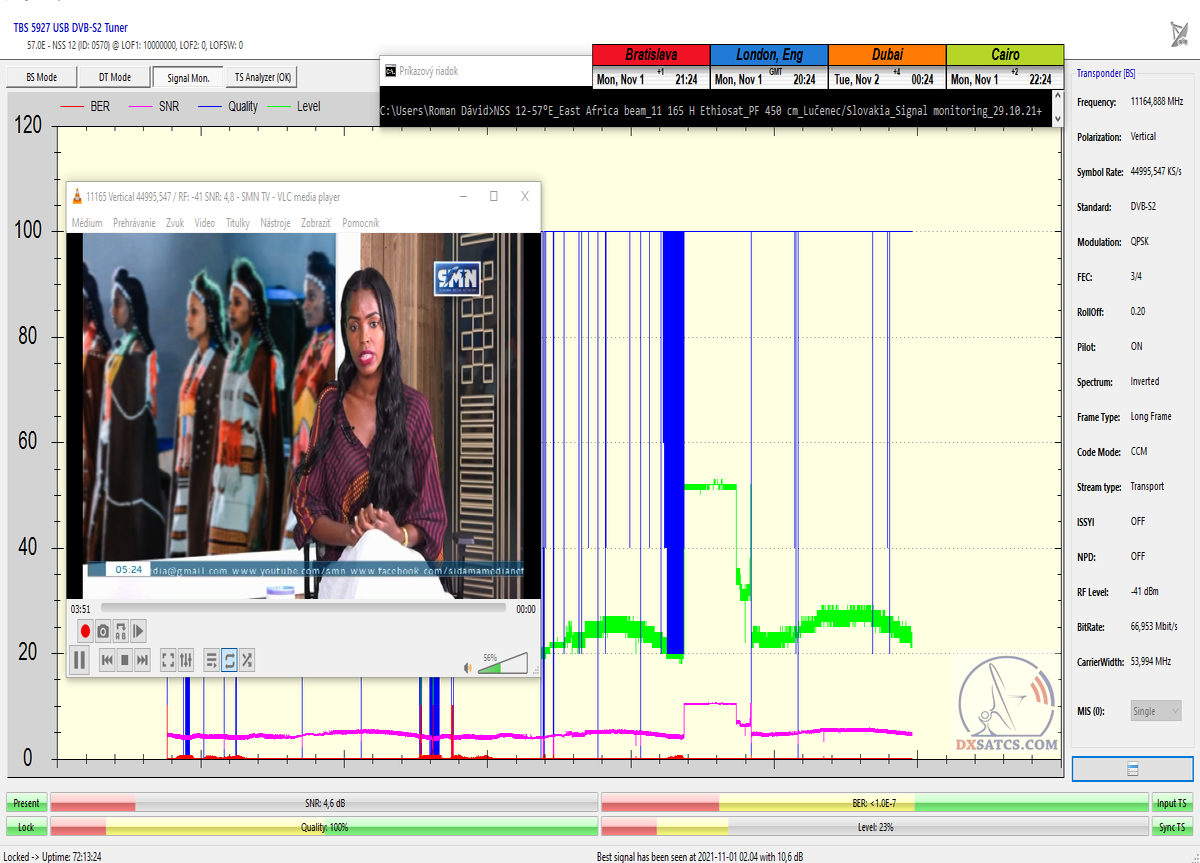
Task: Click the VLC playback seek bar
Action: 303,608
